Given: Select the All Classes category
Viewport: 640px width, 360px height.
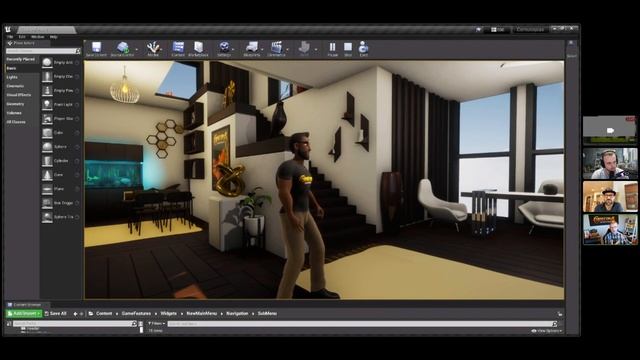Looking at the screenshot, I should click(16, 122).
